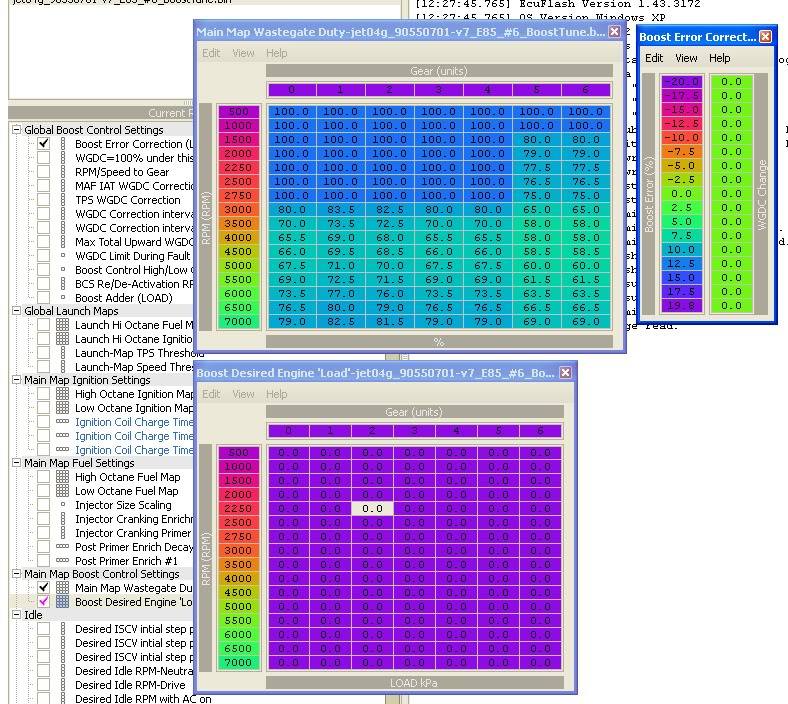Open View menu in Boost Error Correction window
Image resolution: width=788 pixels, height=704 pixels.
coord(686,58)
